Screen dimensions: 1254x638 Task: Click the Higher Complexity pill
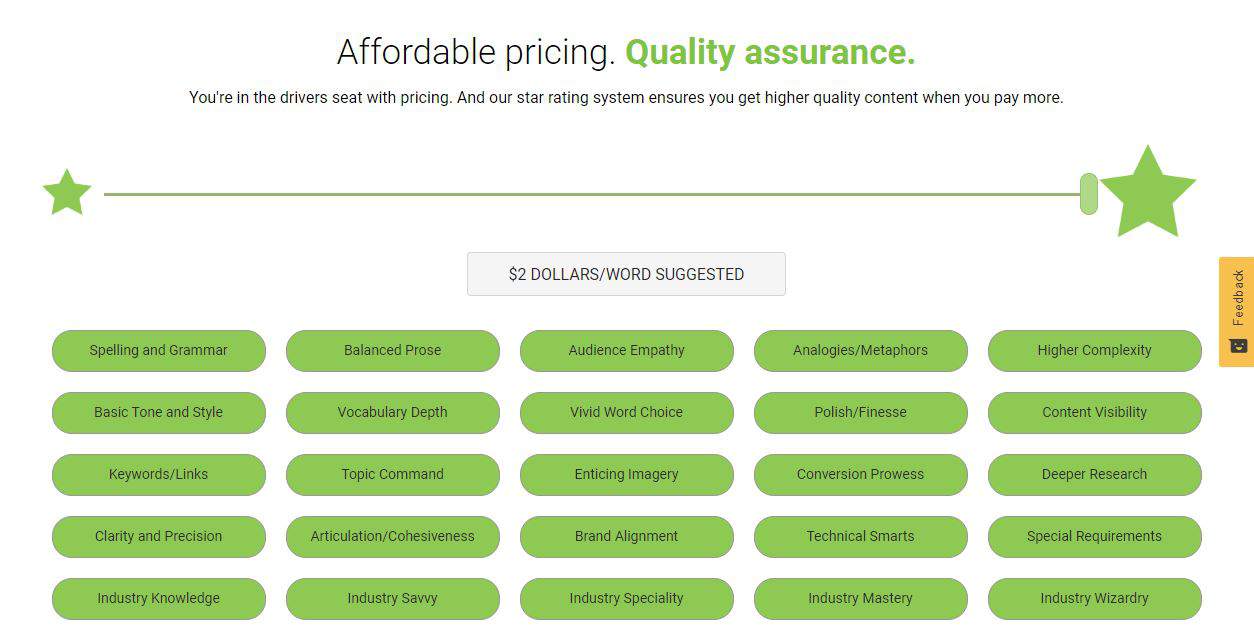click(x=1095, y=351)
